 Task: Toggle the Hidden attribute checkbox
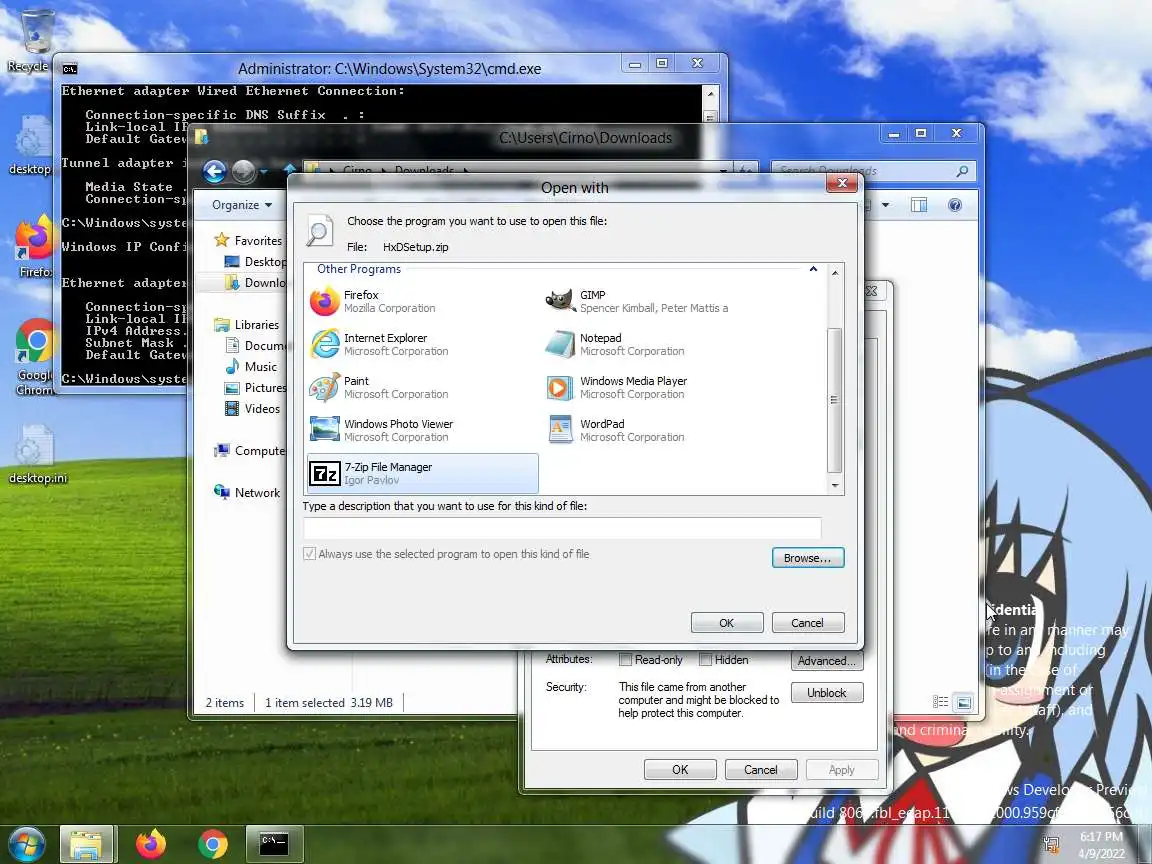click(x=705, y=660)
